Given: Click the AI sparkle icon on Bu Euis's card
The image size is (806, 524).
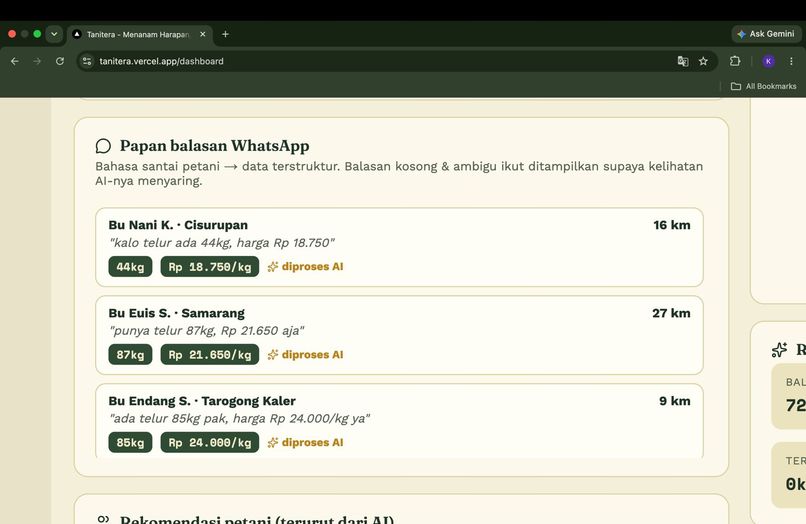Looking at the screenshot, I should 273,354.
